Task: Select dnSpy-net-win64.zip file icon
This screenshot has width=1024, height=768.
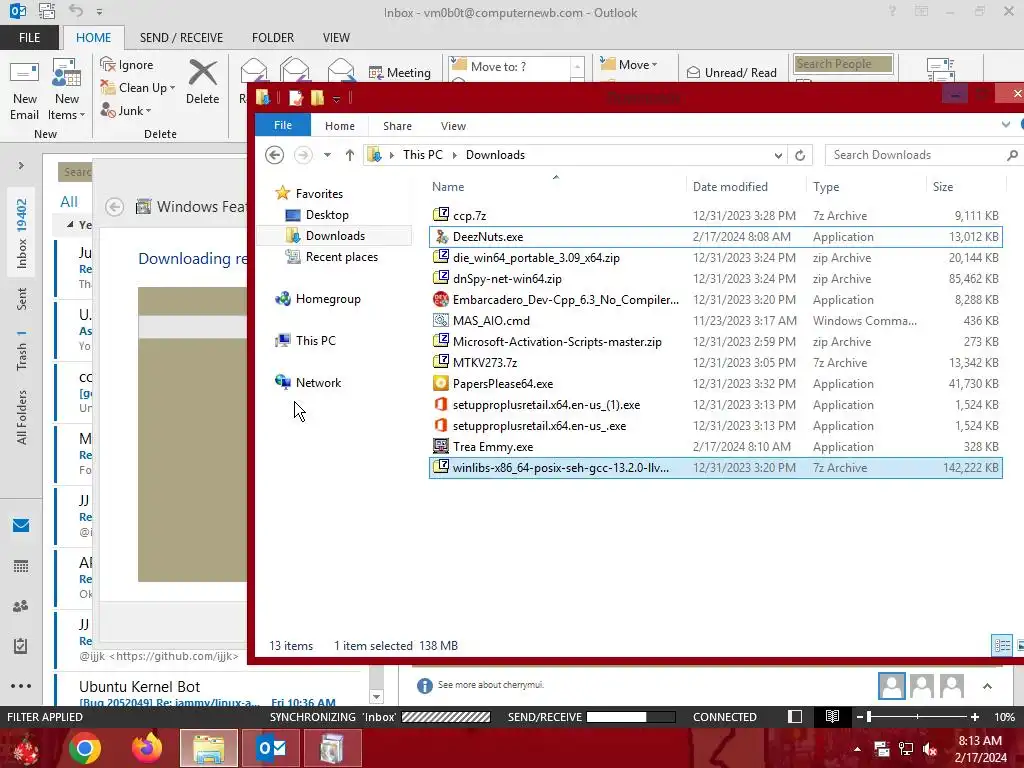Action: tap(441, 278)
